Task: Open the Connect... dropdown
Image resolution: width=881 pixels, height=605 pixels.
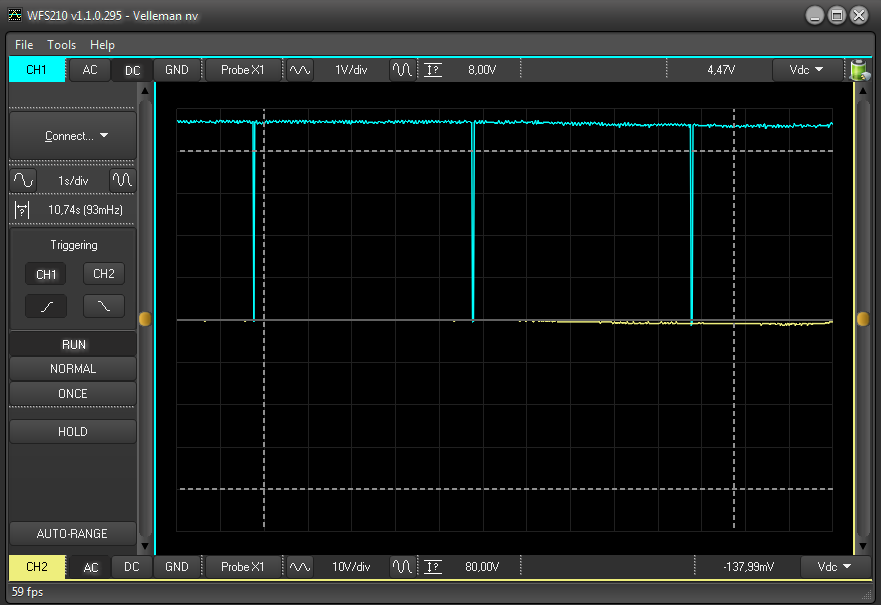Action: [x=73, y=136]
